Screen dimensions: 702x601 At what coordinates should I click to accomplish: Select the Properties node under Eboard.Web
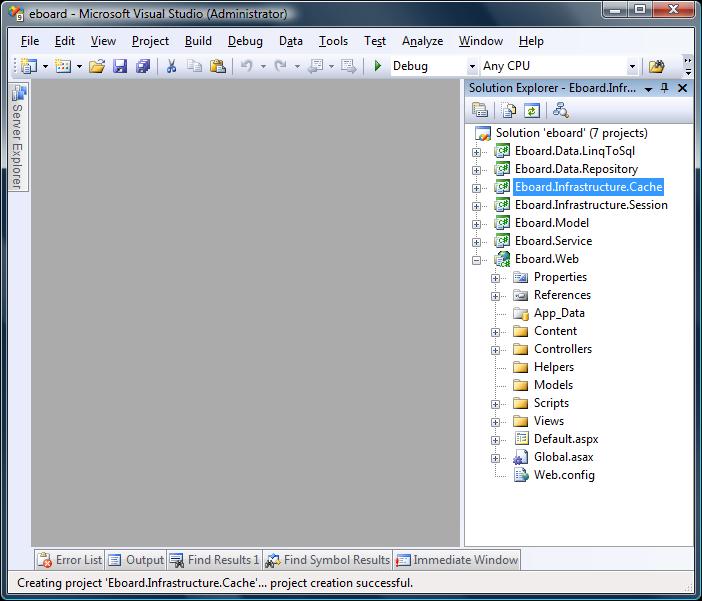pyautogui.click(x=560, y=277)
